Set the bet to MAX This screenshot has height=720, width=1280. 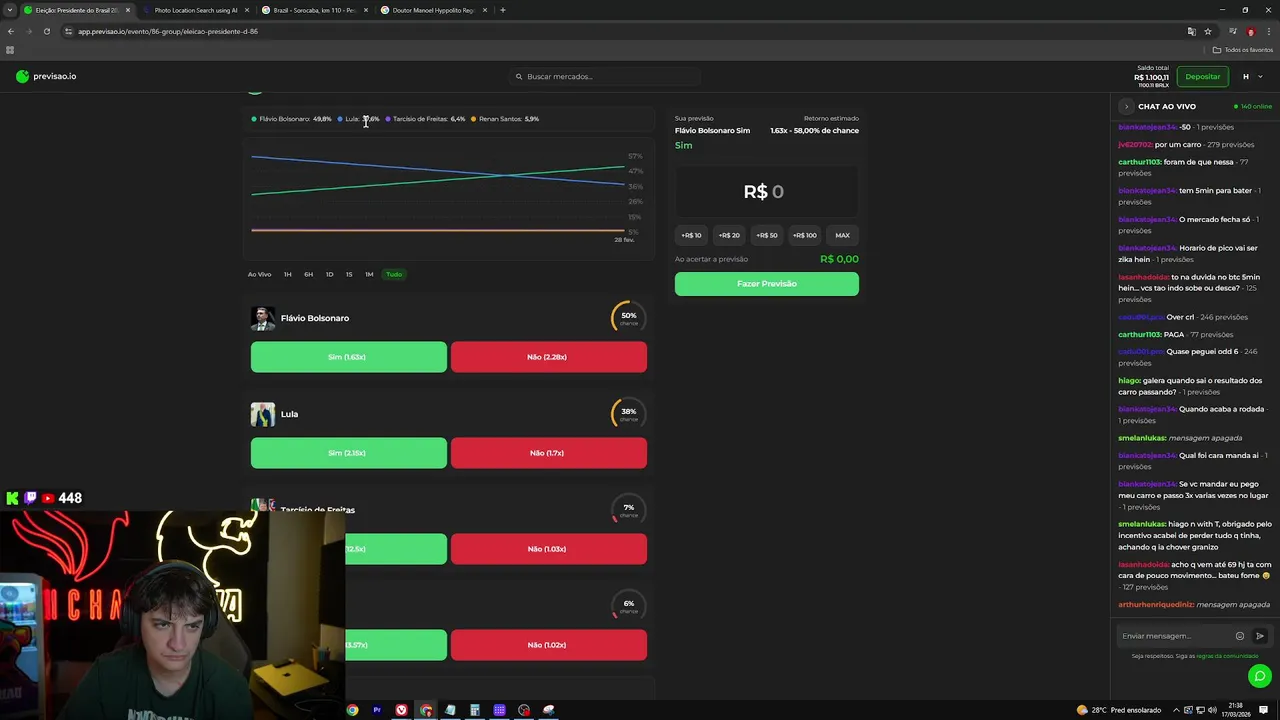click(842, 235)
